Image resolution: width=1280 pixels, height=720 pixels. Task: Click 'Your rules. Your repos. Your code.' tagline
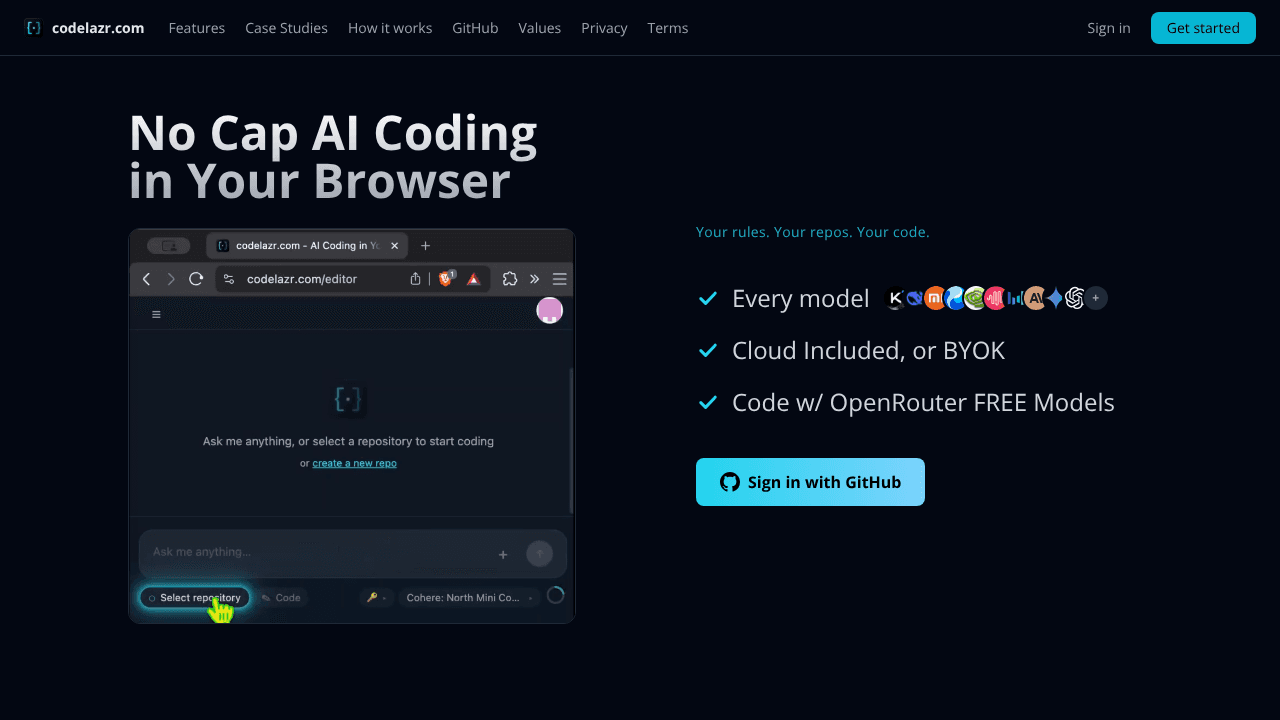click(x=813, y=232)
